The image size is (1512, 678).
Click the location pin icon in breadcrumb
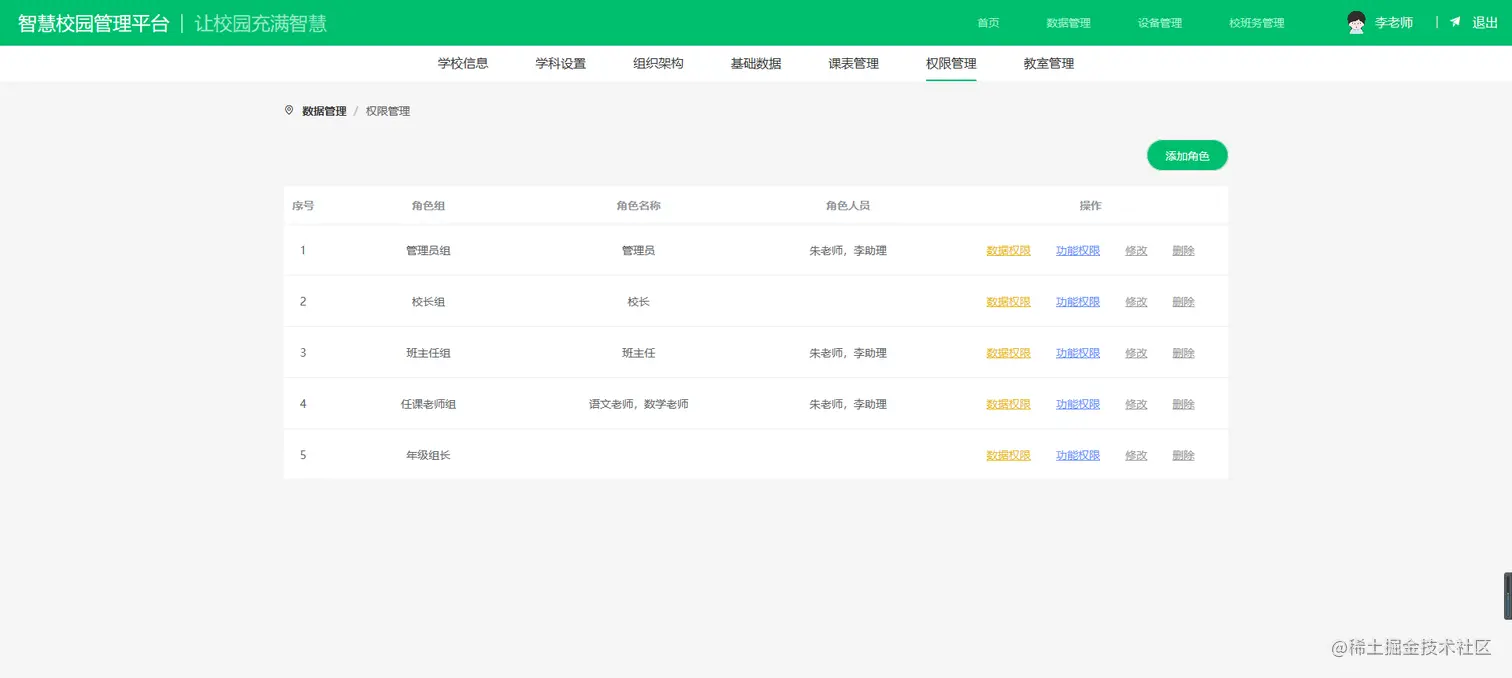[289, 110]
